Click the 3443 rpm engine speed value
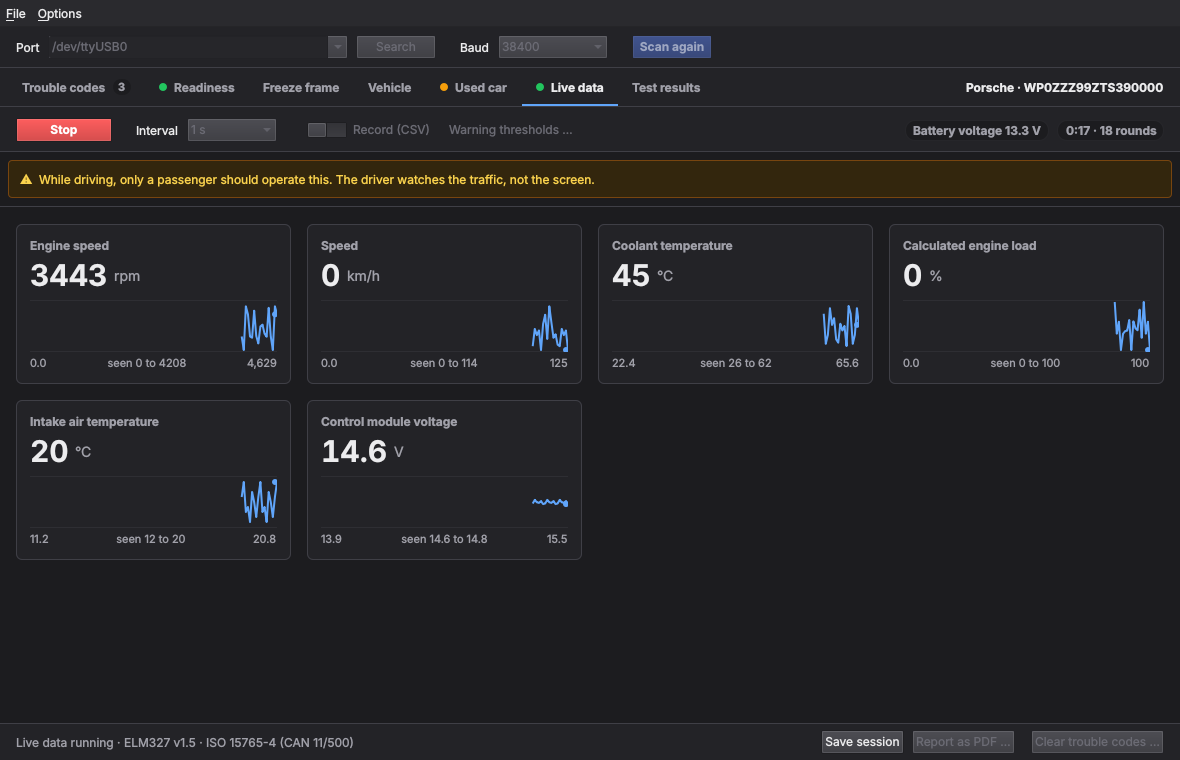 coord(85,275)
